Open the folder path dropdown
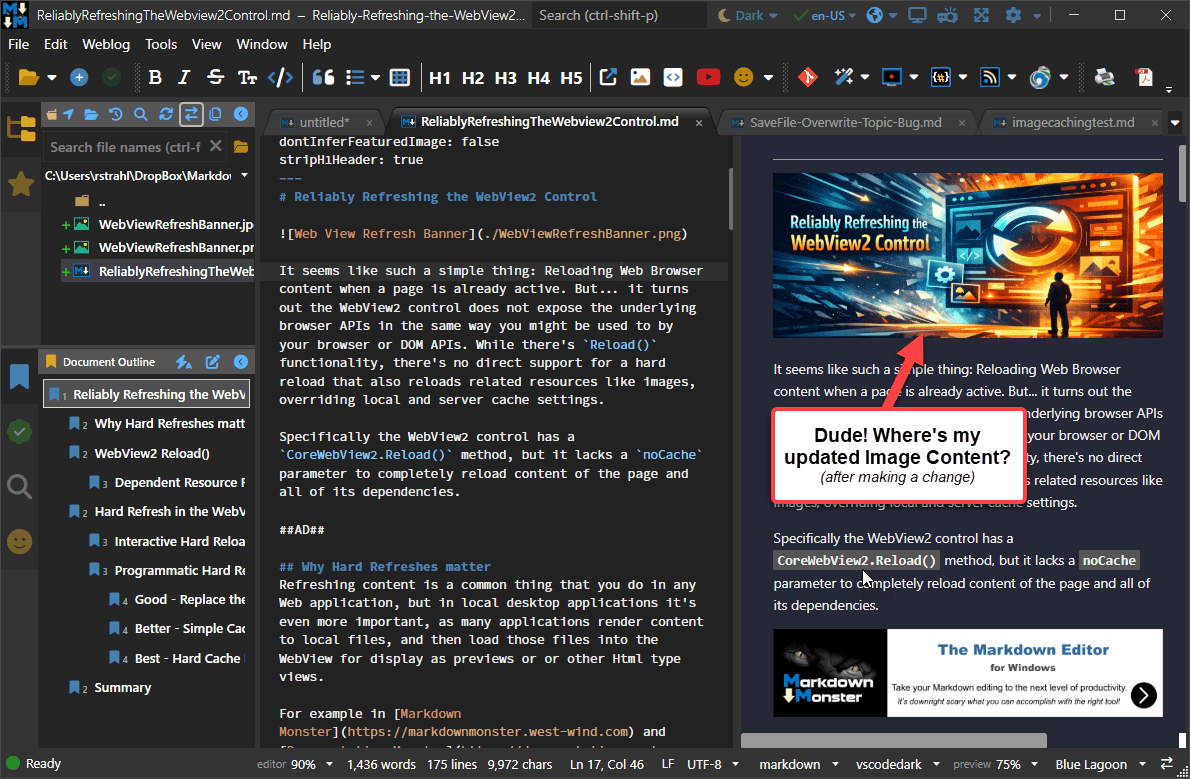This screenshot has width=1190, height=779. pos(244,175)
